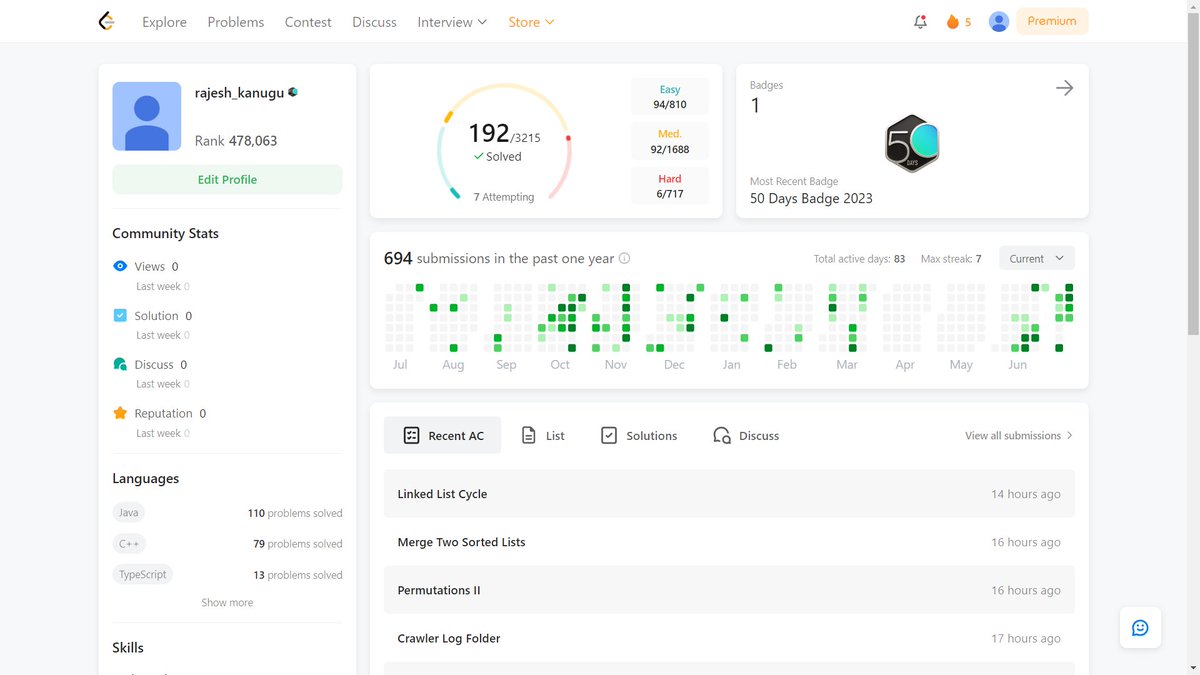This screenshot has width=1200, height=675.
Task: Click the submissions info circle icon
Action: tap(624, 258)
